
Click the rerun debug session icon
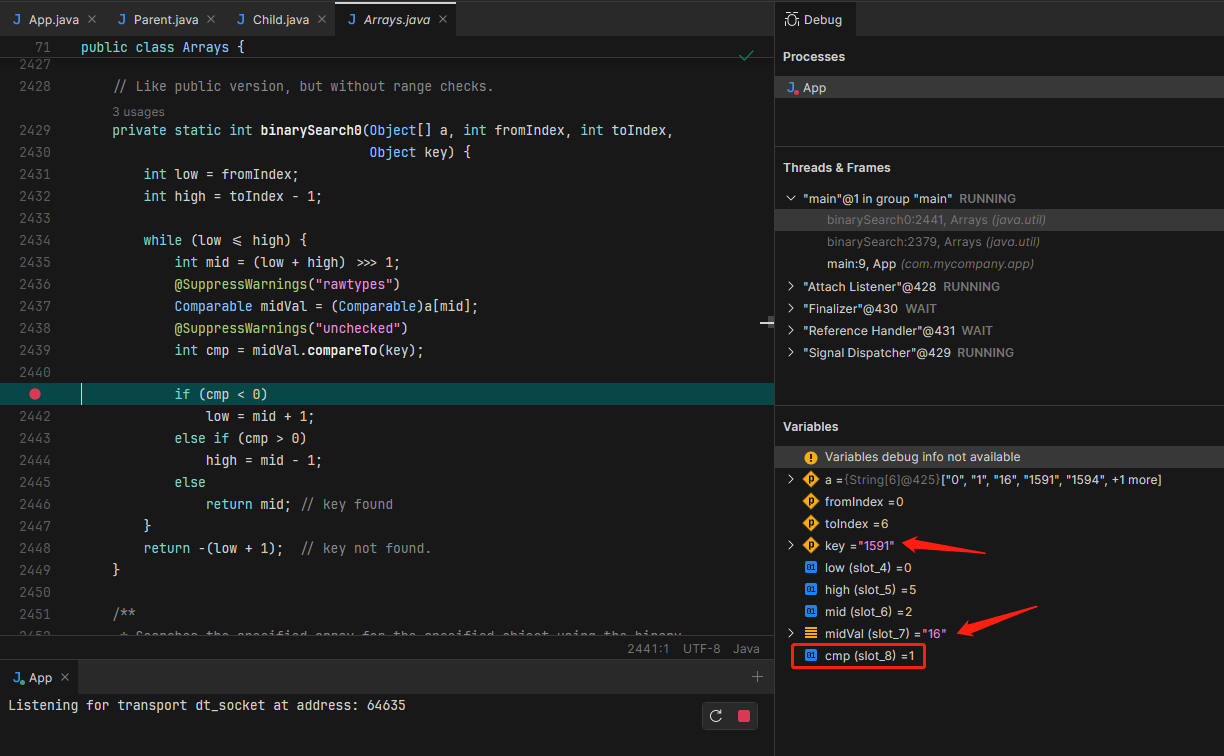716,716
